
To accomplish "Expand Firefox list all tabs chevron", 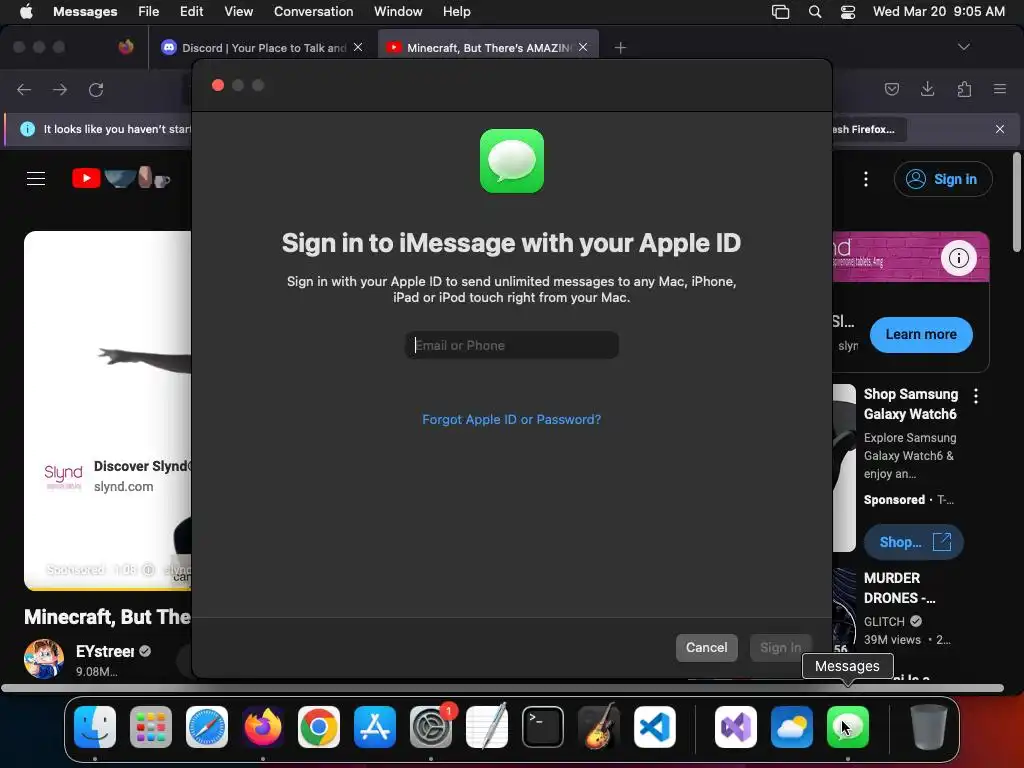I will [x=964, y=47].
